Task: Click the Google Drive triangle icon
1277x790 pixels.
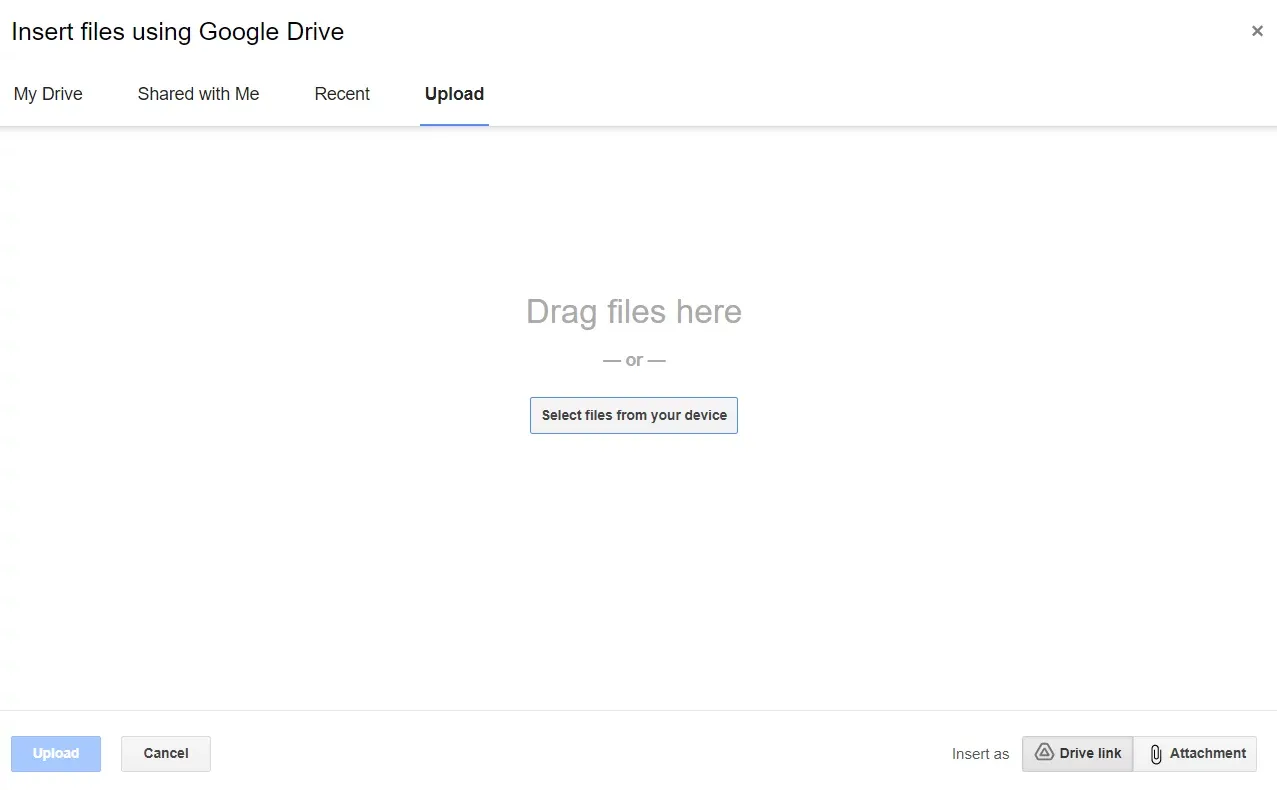Action: tap(1044, 753)
